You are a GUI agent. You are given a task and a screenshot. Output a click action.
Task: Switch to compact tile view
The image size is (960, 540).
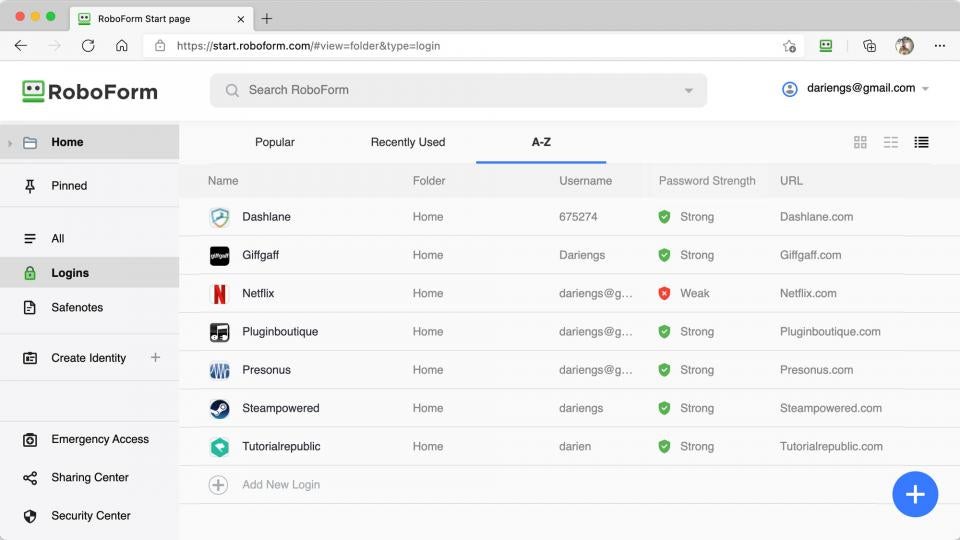pyautogui.click(x=891, y=142)
